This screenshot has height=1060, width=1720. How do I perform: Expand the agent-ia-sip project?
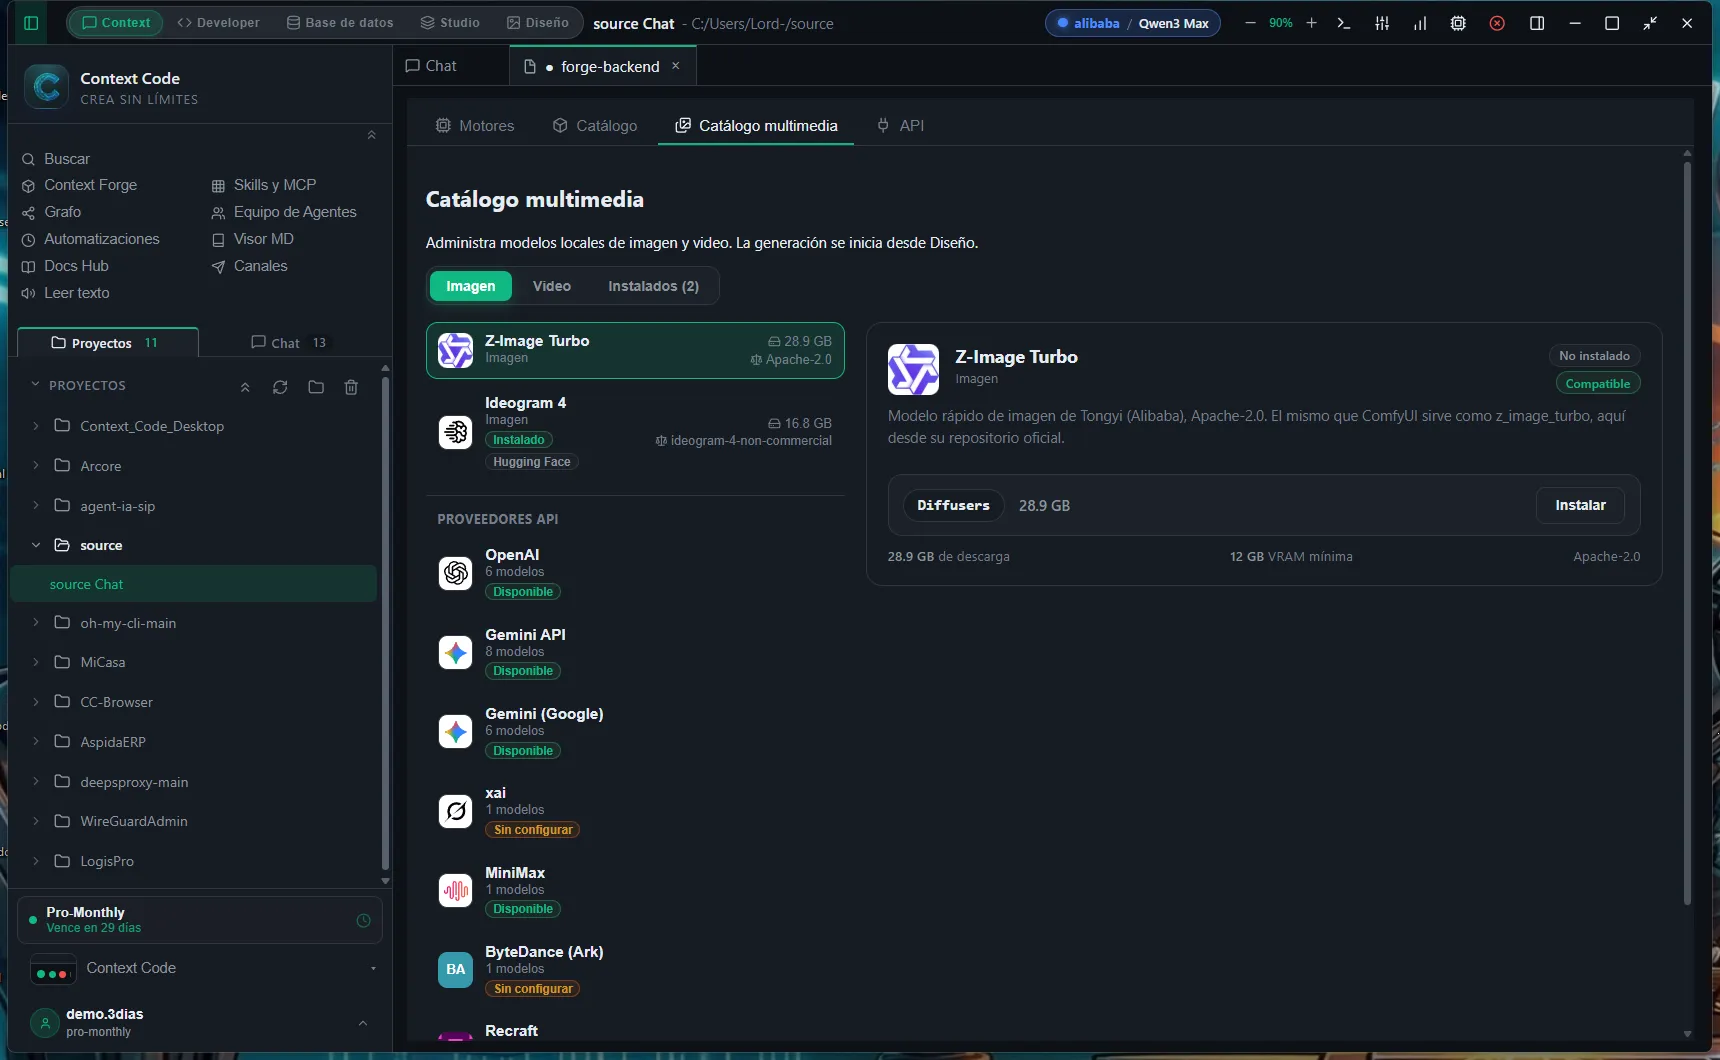pos(36,505)
